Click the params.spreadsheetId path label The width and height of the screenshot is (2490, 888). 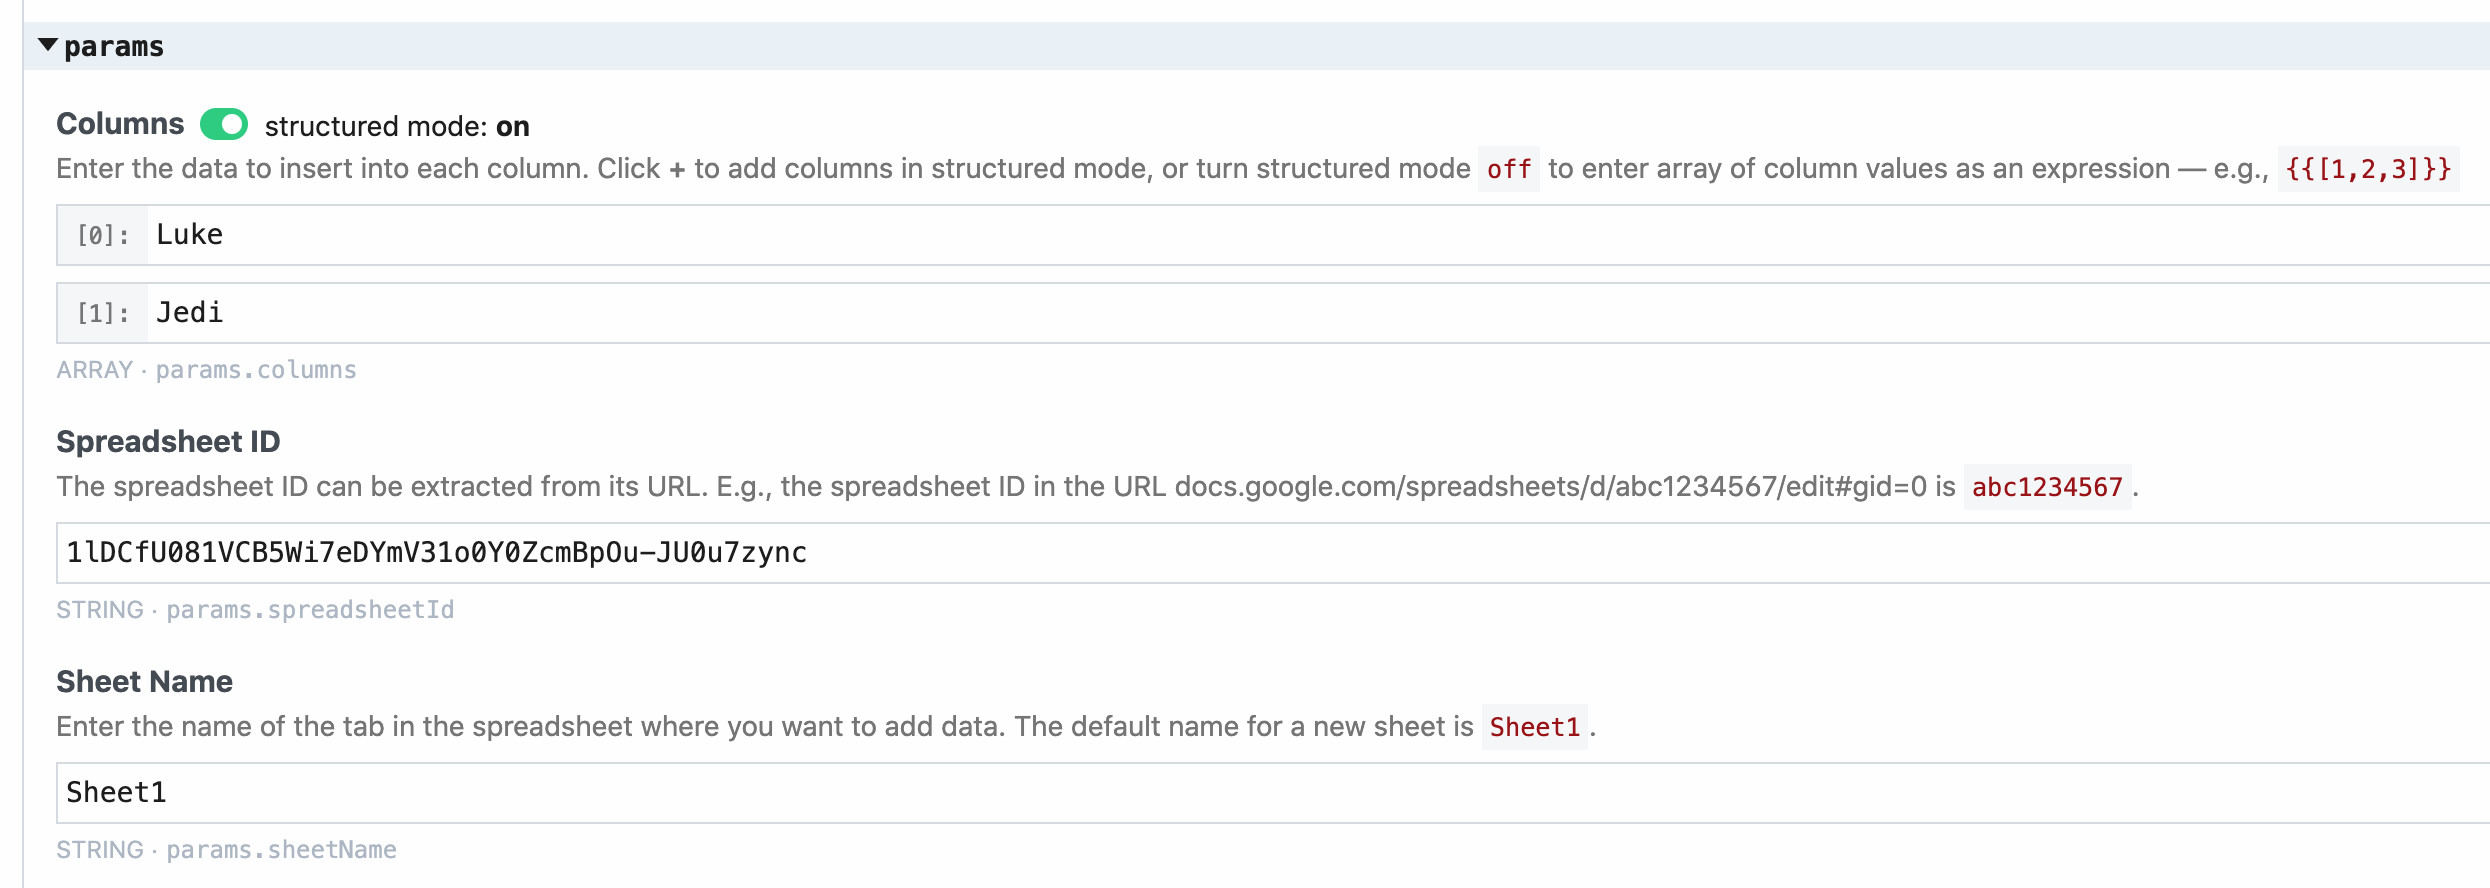(310, 610)
